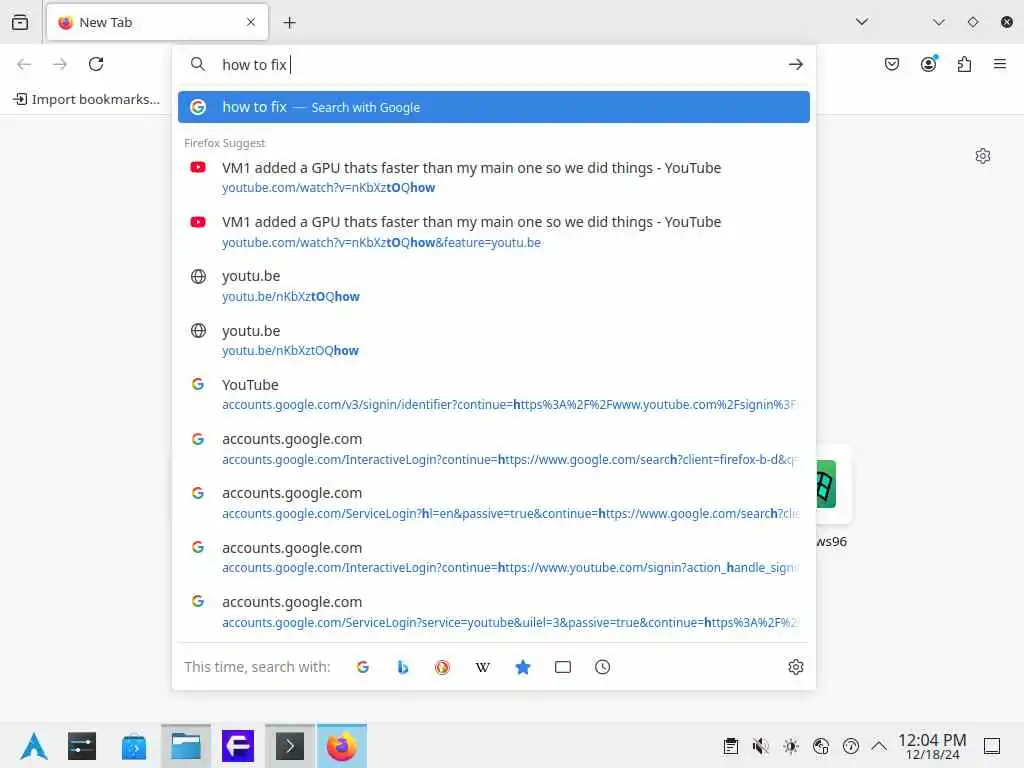Open Save to Pocket icon
This screenshot has width=1024, height=768.
(892, 64)
